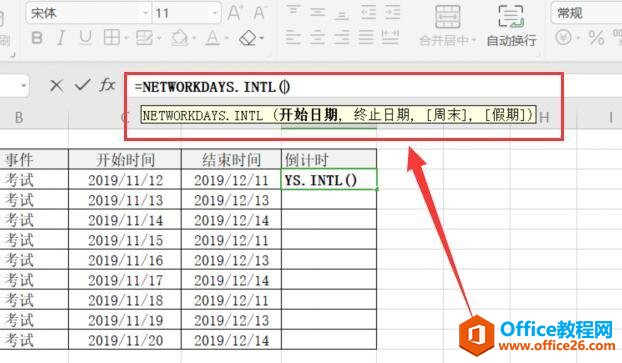Align text right
Viewport: 622px width, 363px height.
[342, 37]
